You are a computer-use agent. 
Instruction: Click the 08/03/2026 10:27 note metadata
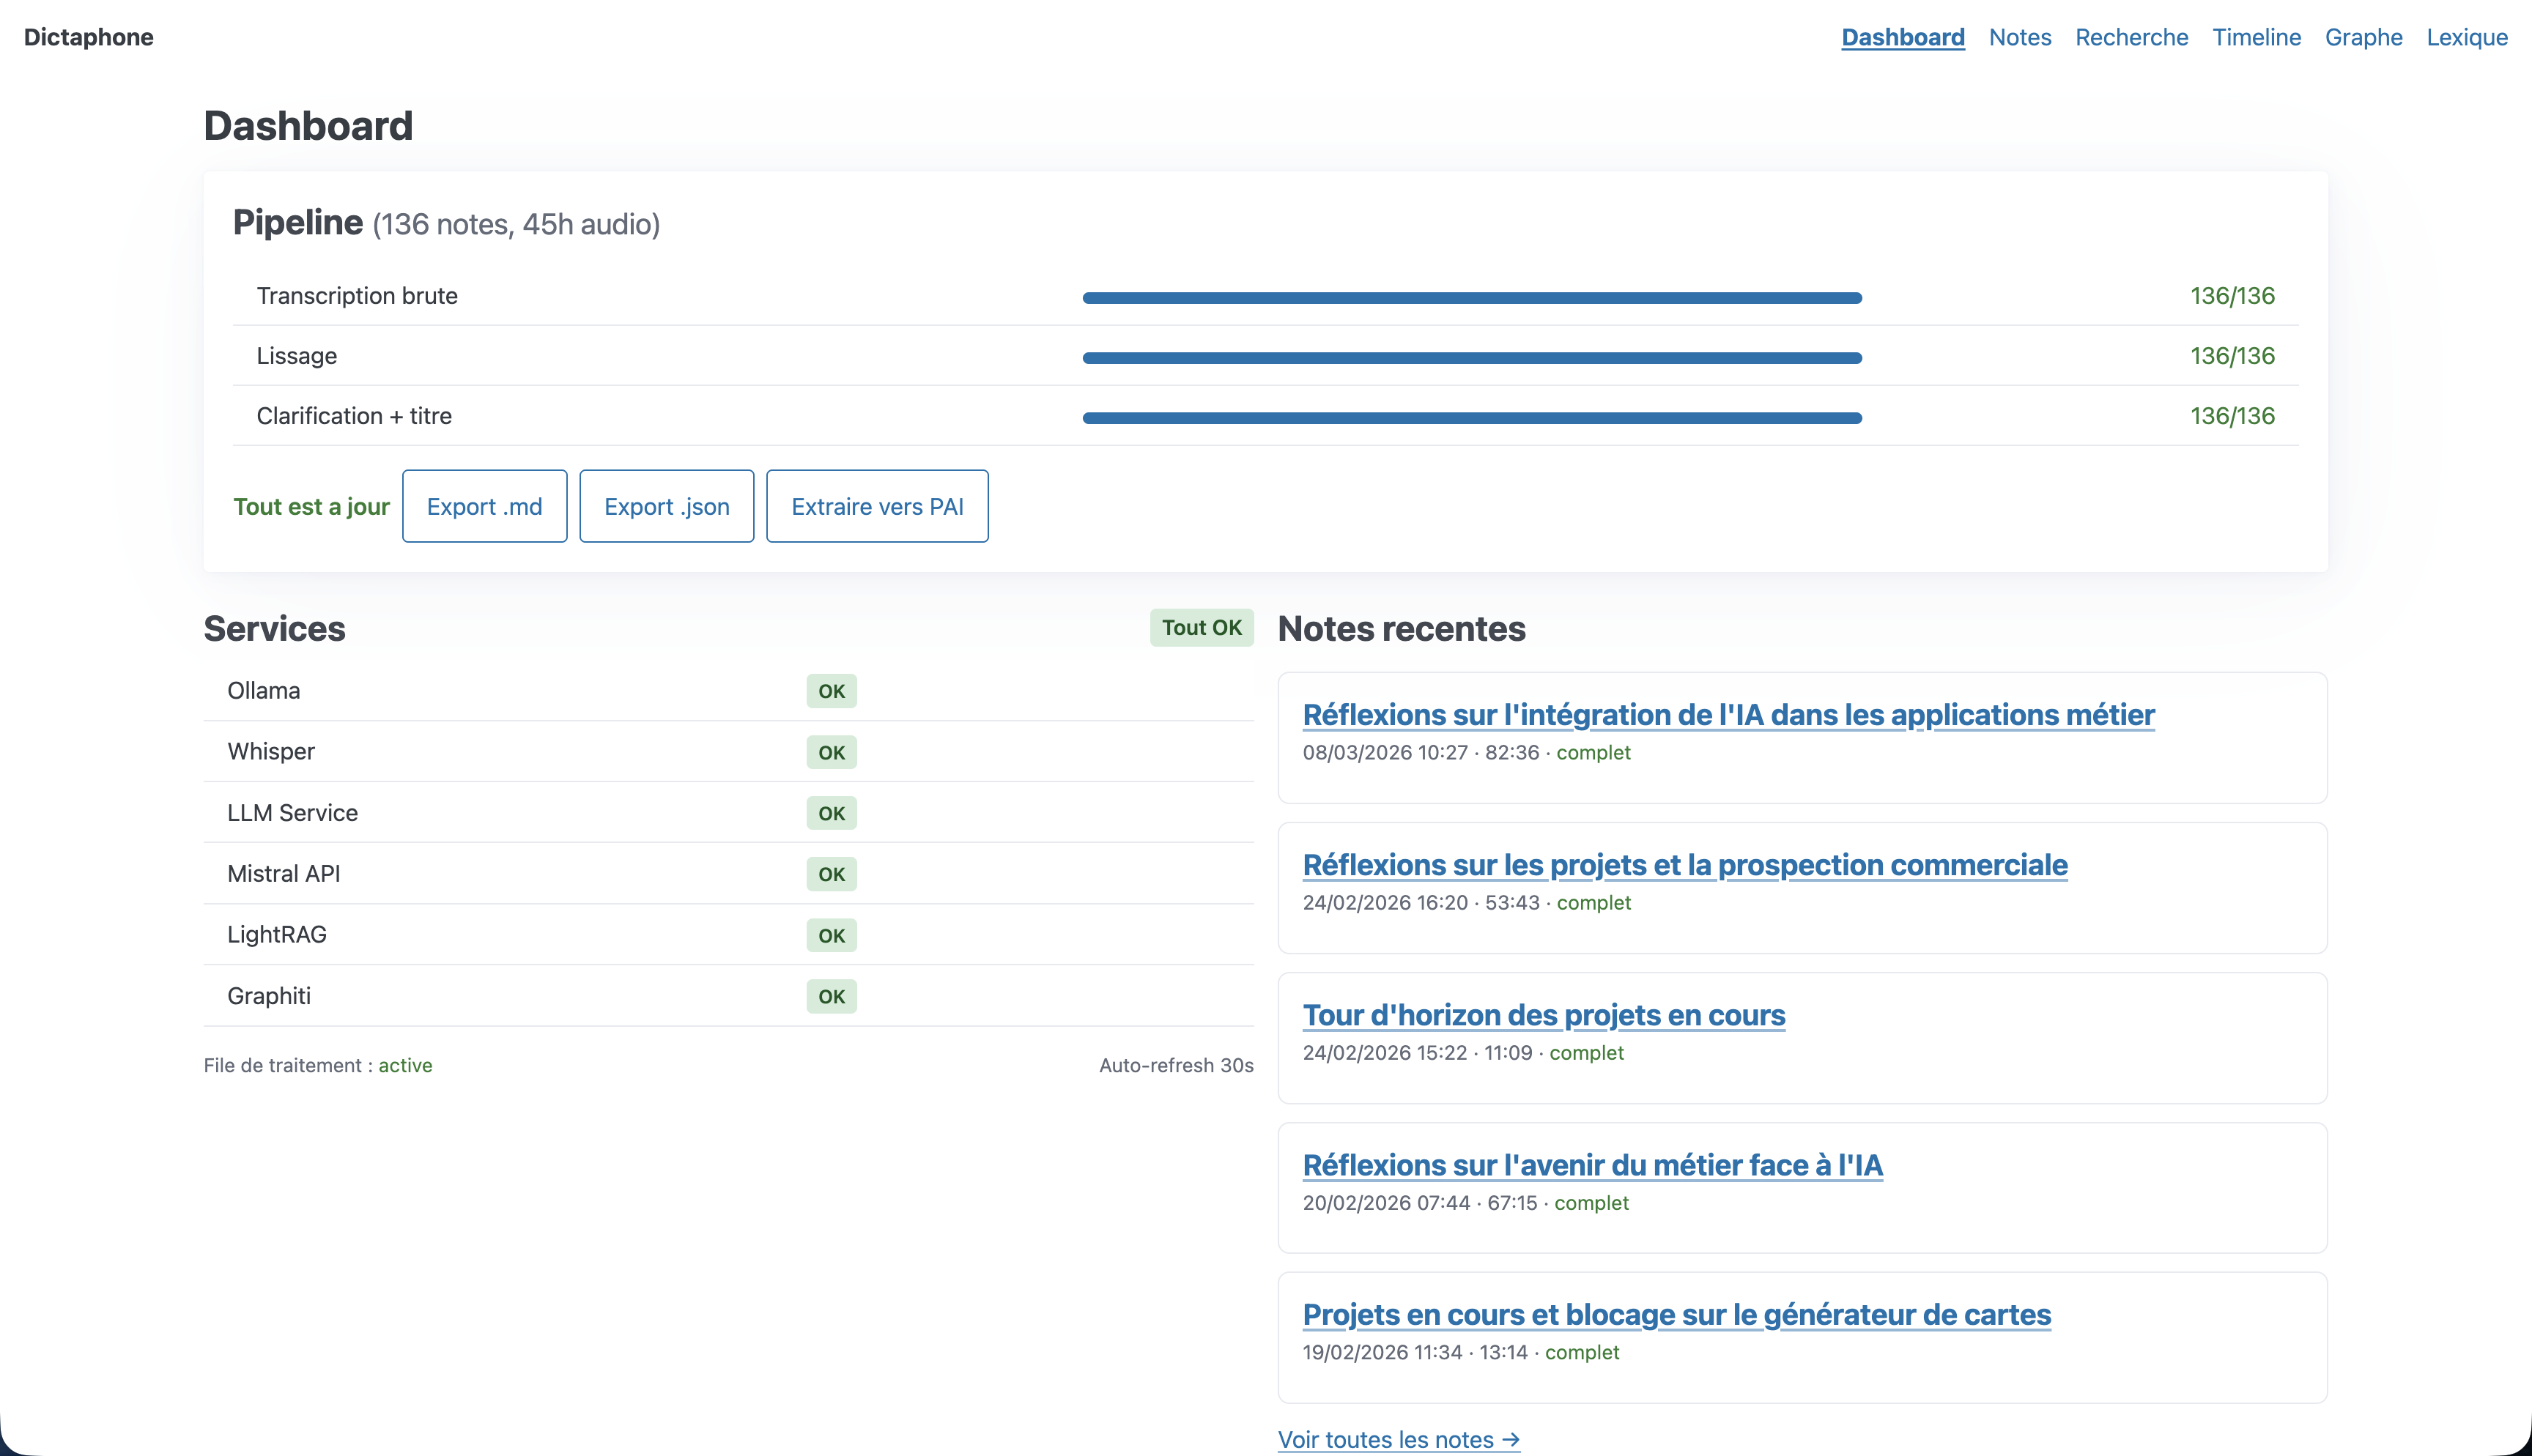click(x=1466, y=753)
